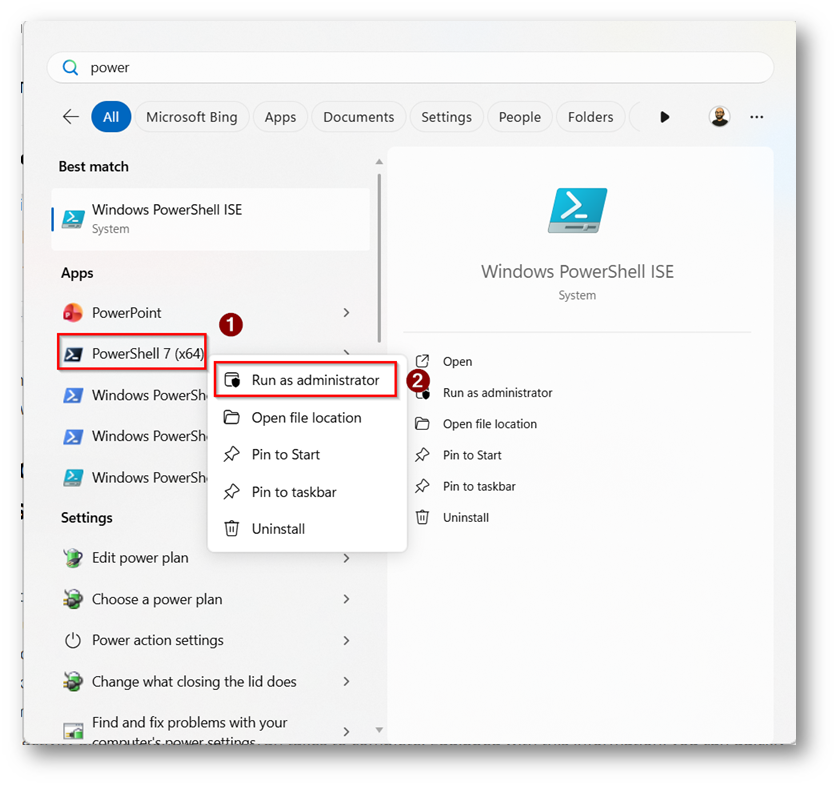Select PowerShell 7 (x64) result
The image size is (838, 787).
click(132, 353)
